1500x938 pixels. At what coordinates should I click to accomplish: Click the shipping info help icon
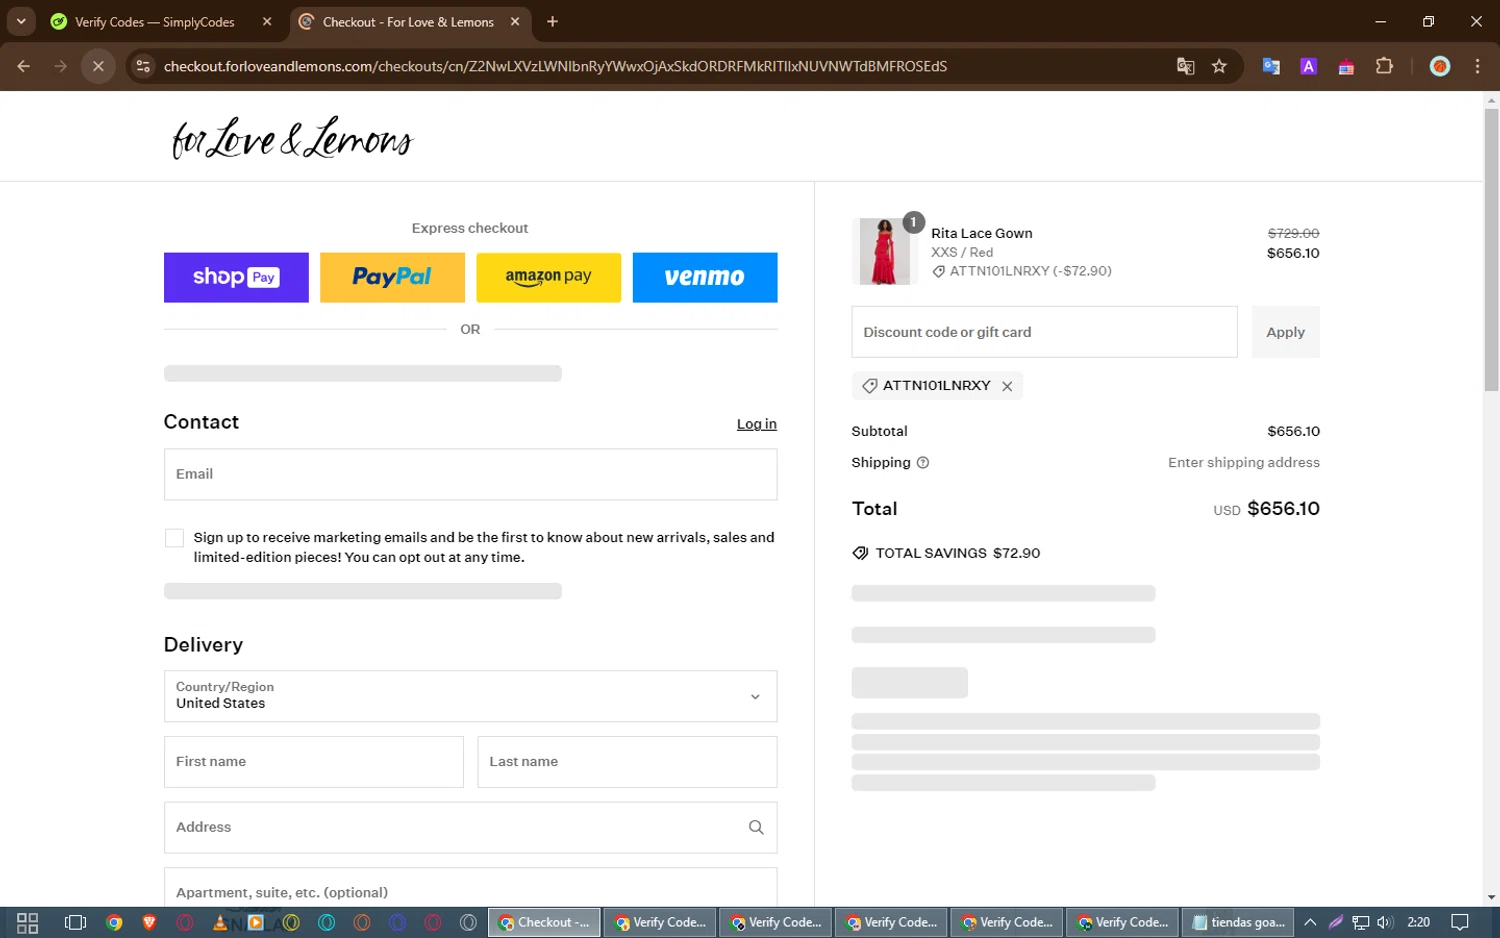[923, 462]
